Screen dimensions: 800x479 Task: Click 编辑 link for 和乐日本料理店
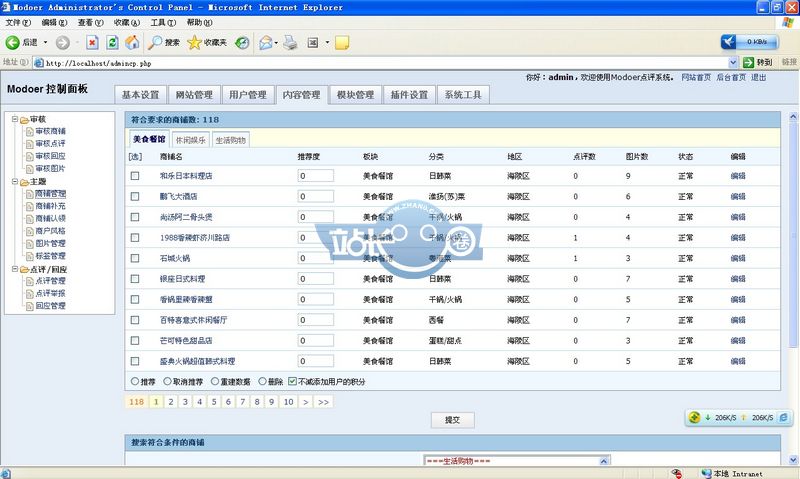(738, 175)
